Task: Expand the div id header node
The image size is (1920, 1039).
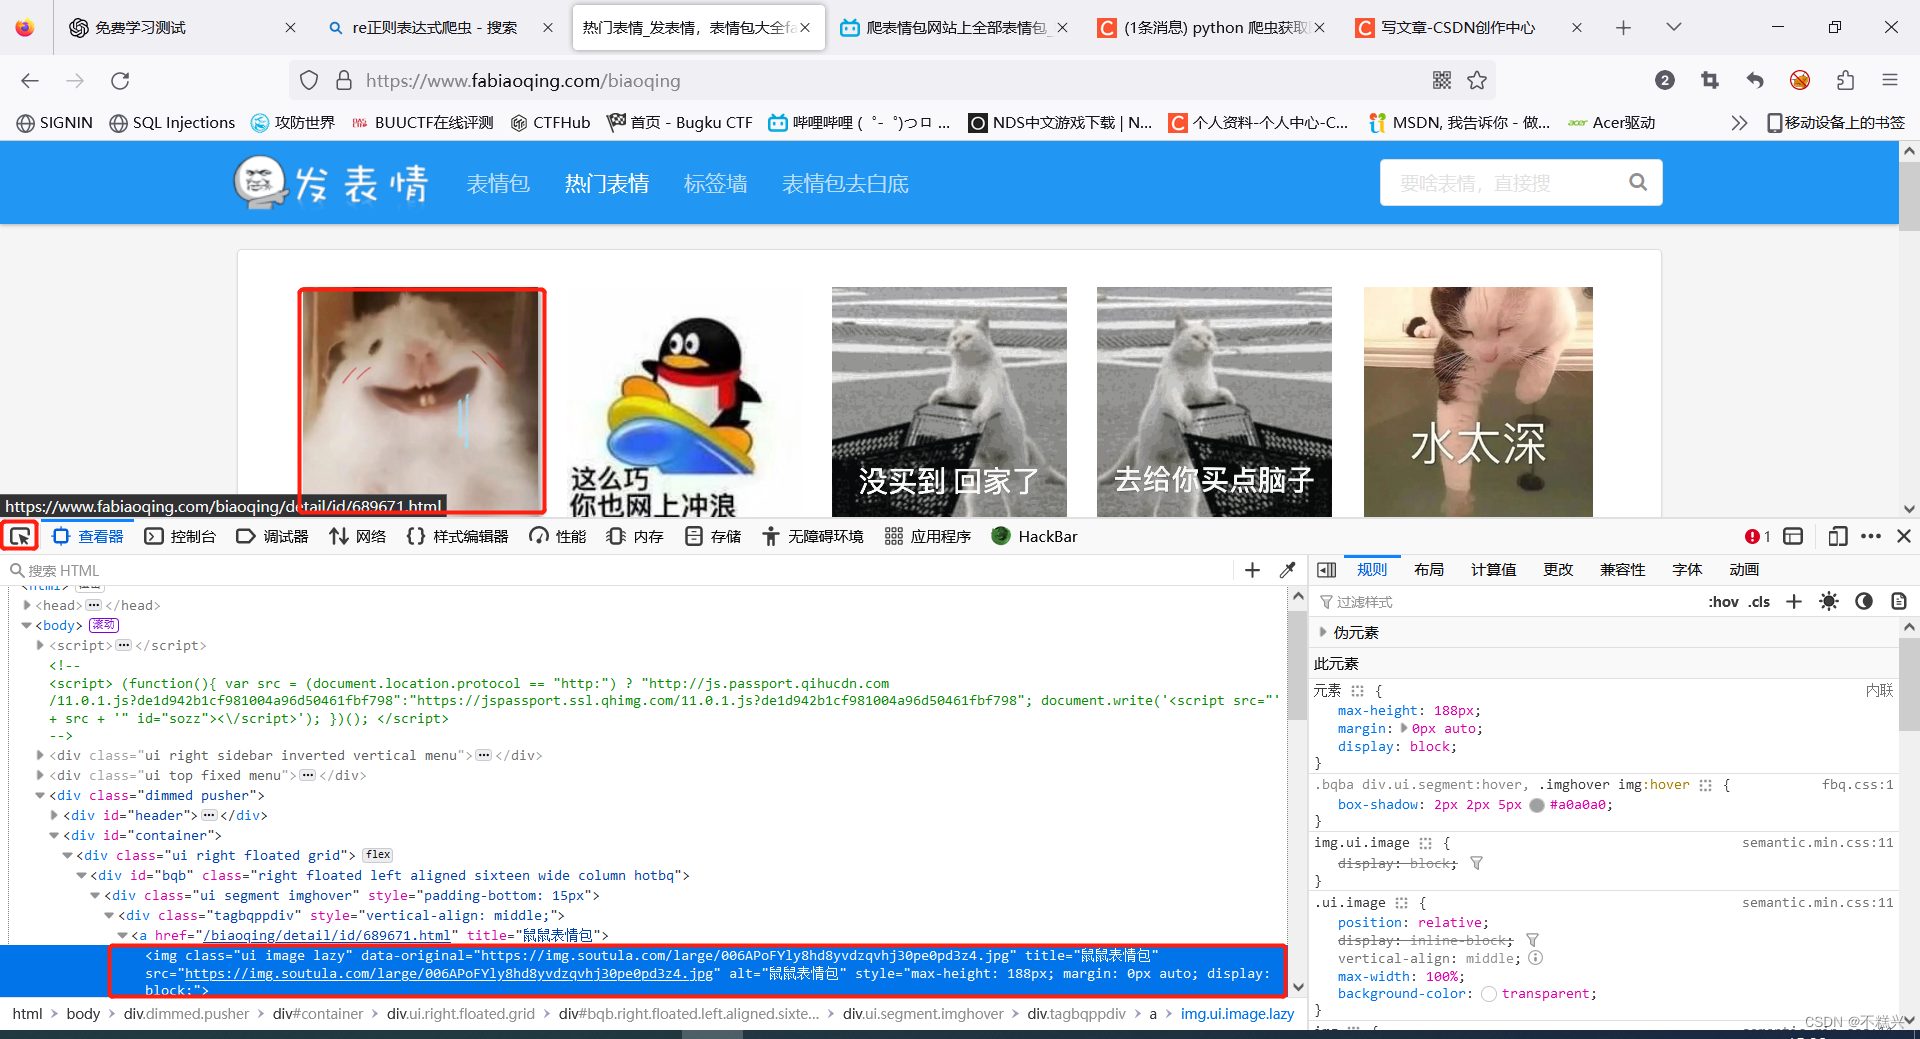Action: (x=54, y=815)
